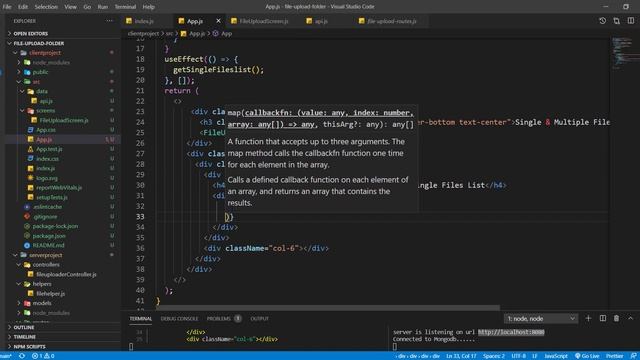The width and height of the screenshot is (640, 360).
Task: Collapse the FILE-UPLOAD-FOLDER section
Action: (x=38, y=43)
